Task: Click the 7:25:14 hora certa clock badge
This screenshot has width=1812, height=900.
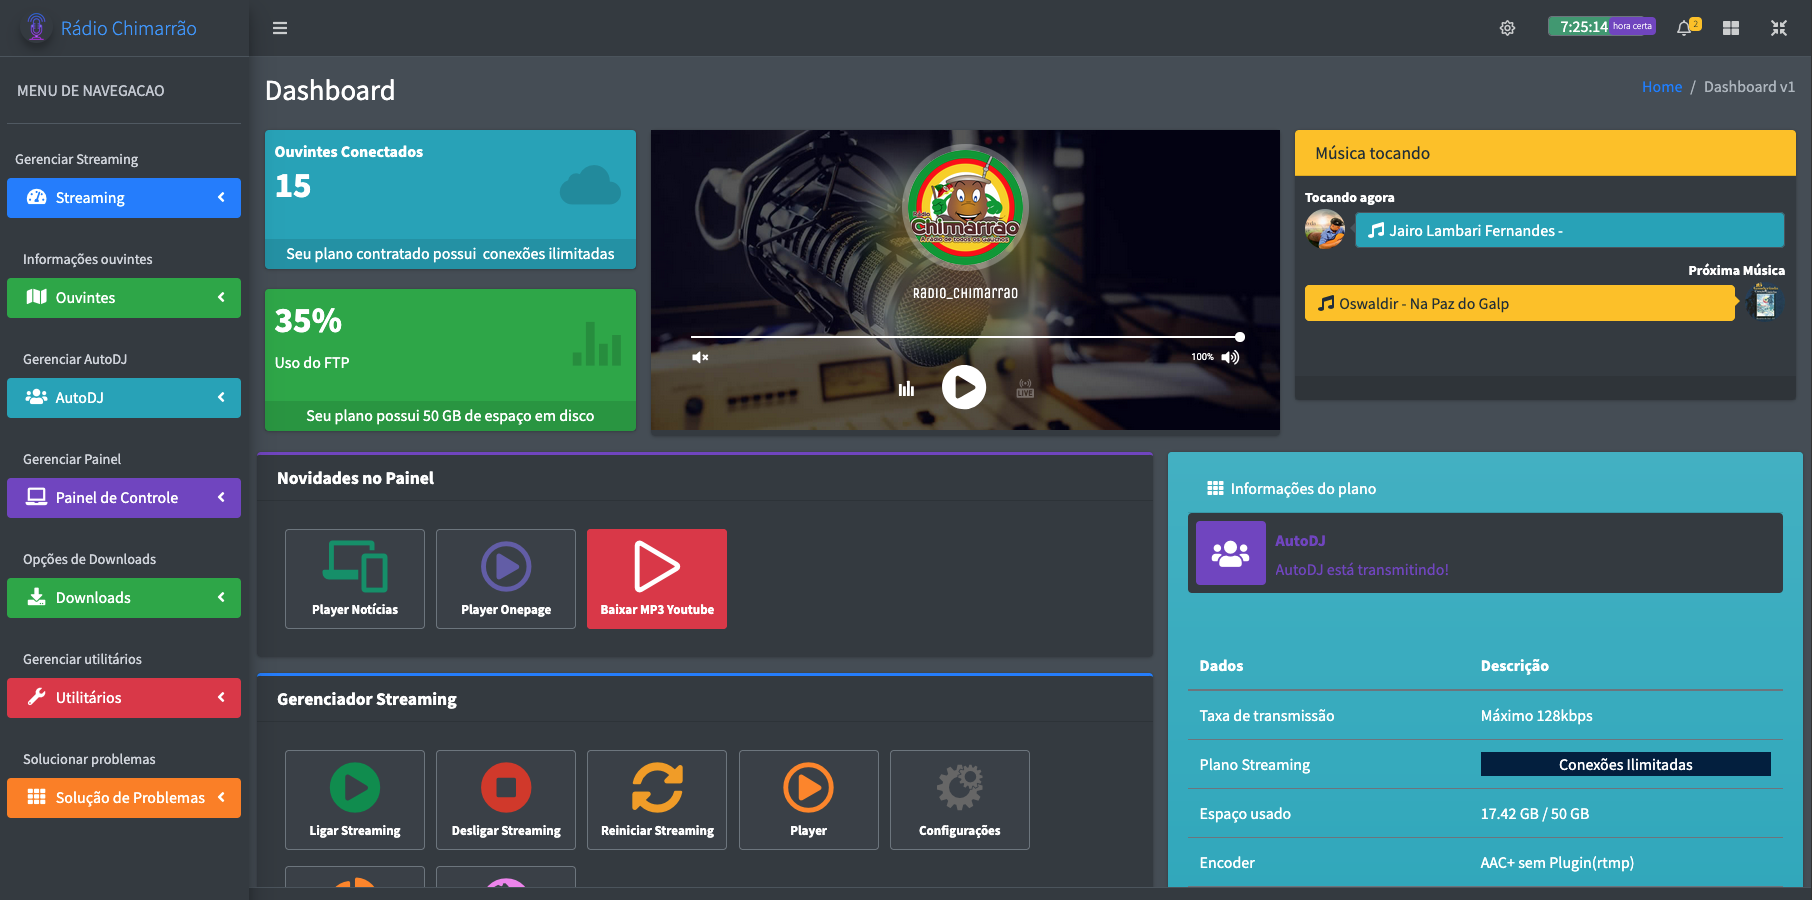Action: click(1601, 26)
